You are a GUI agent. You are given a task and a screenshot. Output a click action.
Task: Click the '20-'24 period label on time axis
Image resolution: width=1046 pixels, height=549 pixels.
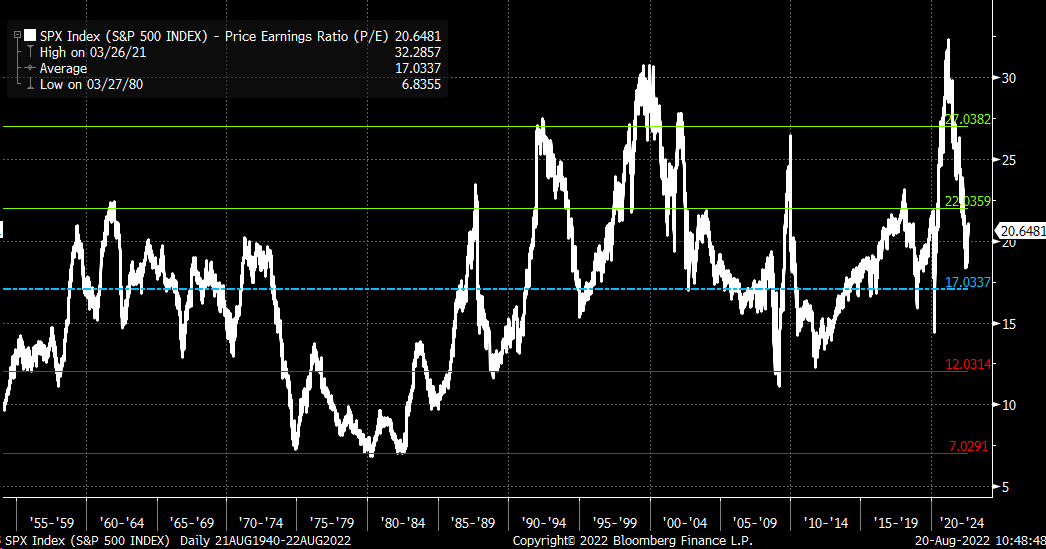(961, 523)
